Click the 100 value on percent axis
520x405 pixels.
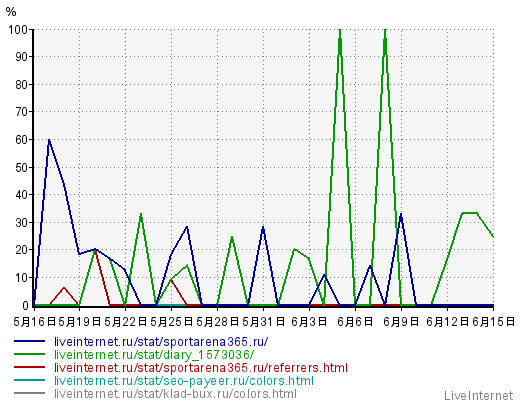18,30
